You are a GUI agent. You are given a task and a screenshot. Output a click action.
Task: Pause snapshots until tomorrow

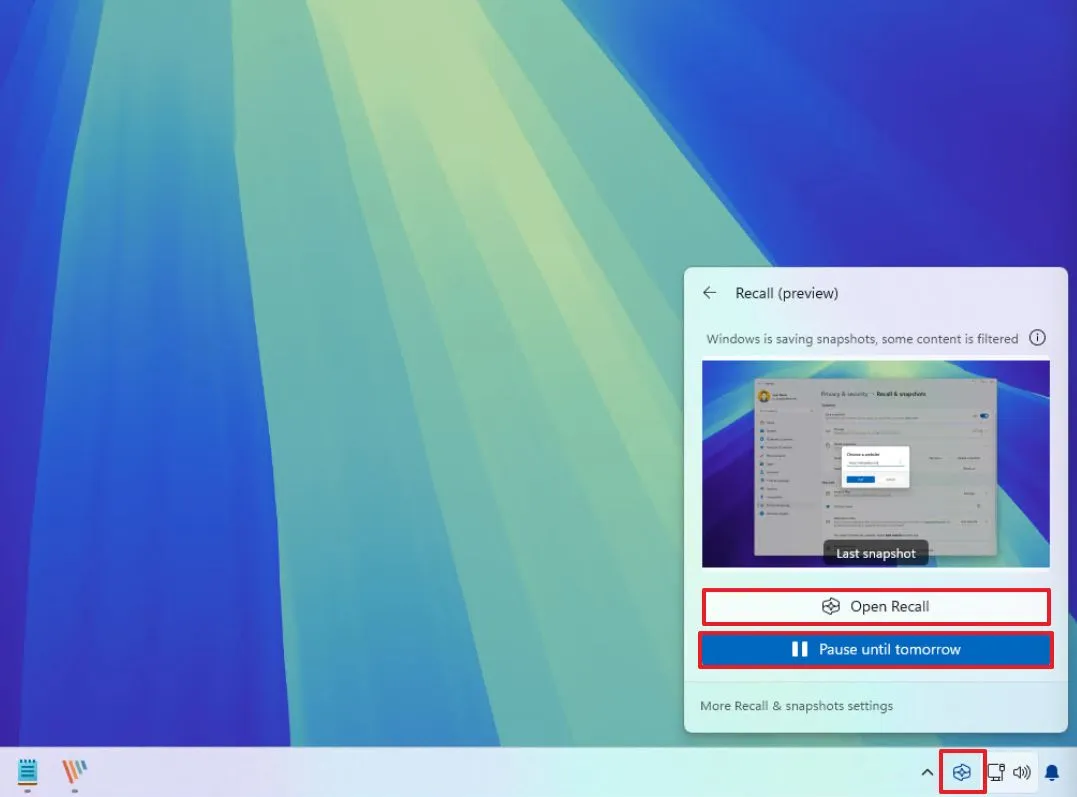tap(875, 649)
